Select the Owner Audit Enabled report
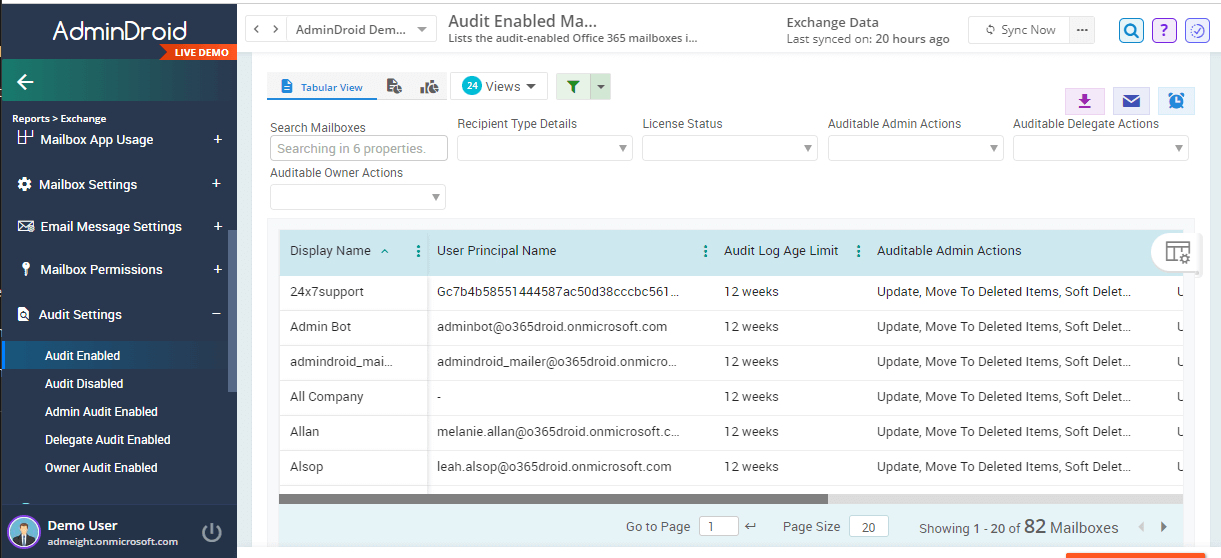Screen dimensions: 1221x558 [x=101, y=468]
